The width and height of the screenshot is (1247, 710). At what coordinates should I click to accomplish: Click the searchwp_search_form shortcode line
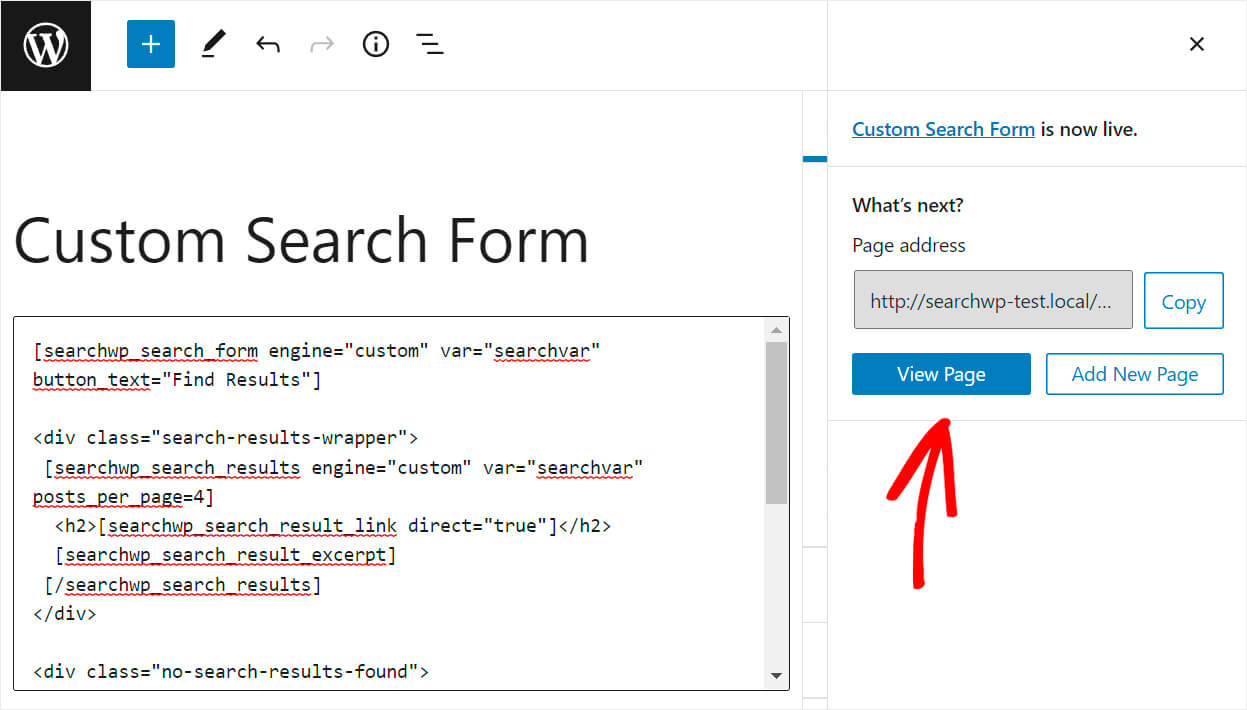316,351
